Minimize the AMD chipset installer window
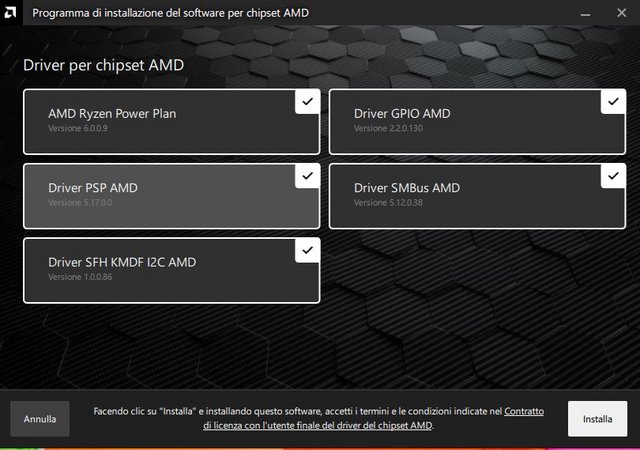This screenshot has height=450, width=640. pos(585,13)
